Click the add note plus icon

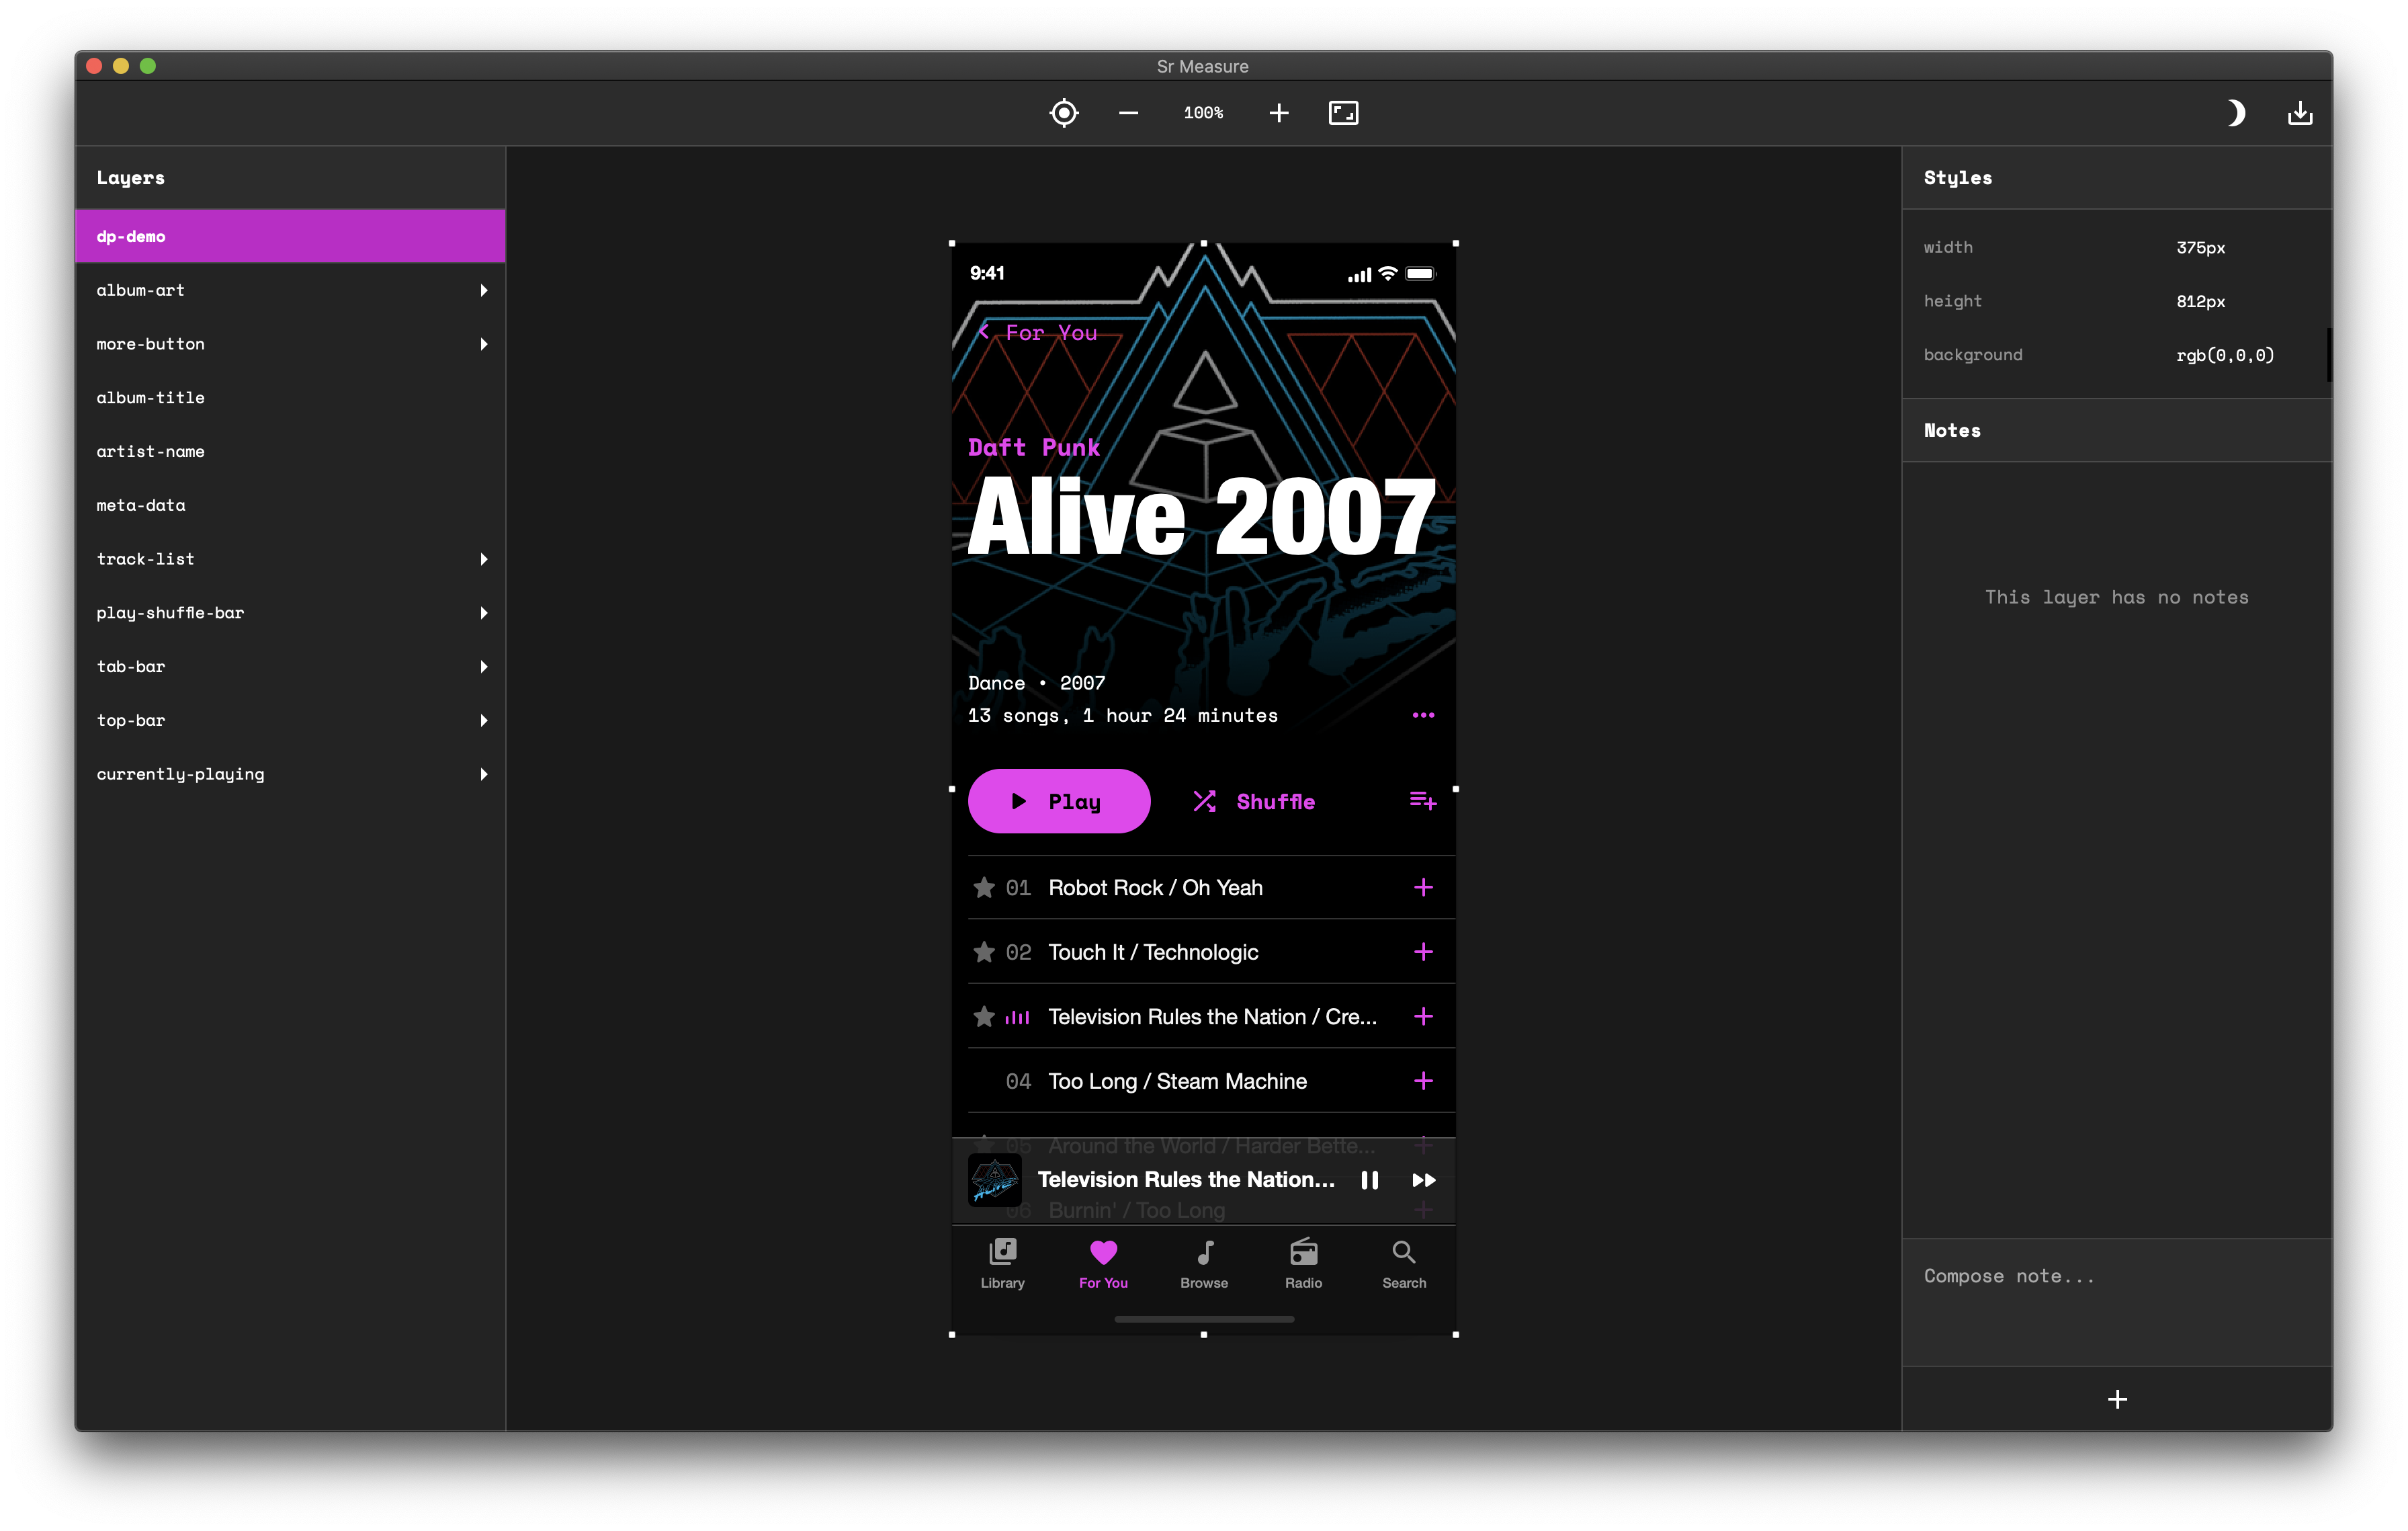pyautogui.click(x=2117, y=1399)
